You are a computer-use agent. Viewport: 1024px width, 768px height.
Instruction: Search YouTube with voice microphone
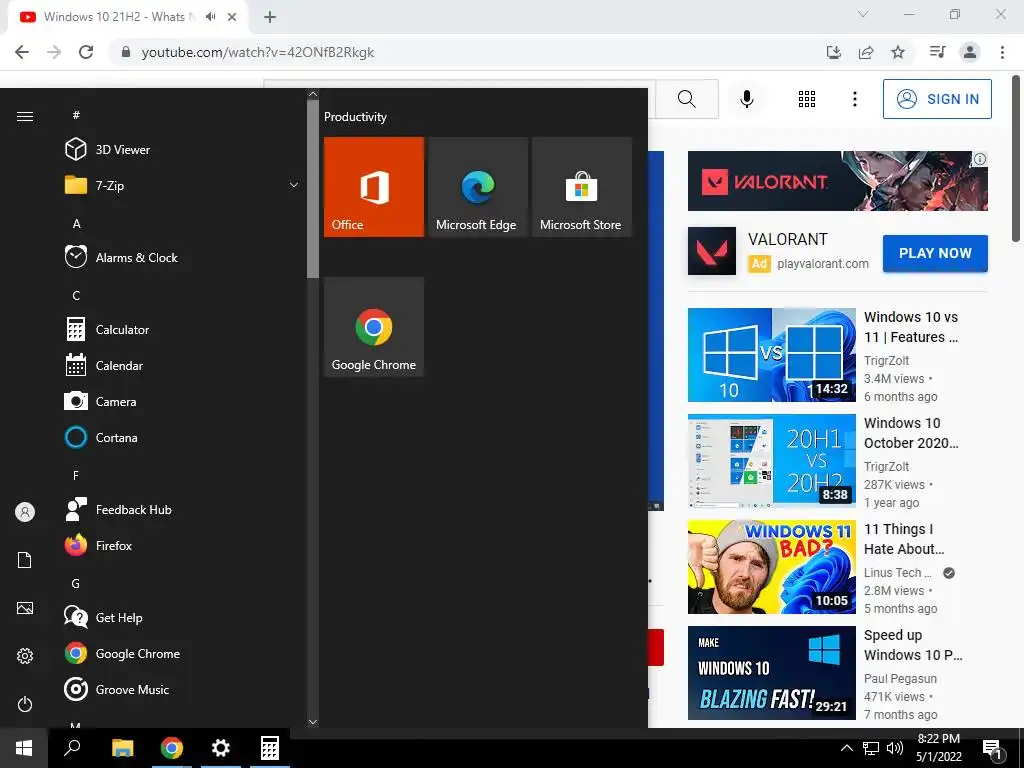click(x=746, y=99)
